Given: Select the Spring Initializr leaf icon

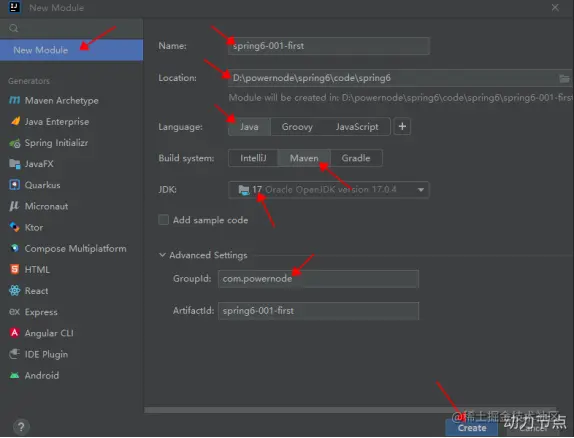Looking at the screenshot, I should coord(15,143).
